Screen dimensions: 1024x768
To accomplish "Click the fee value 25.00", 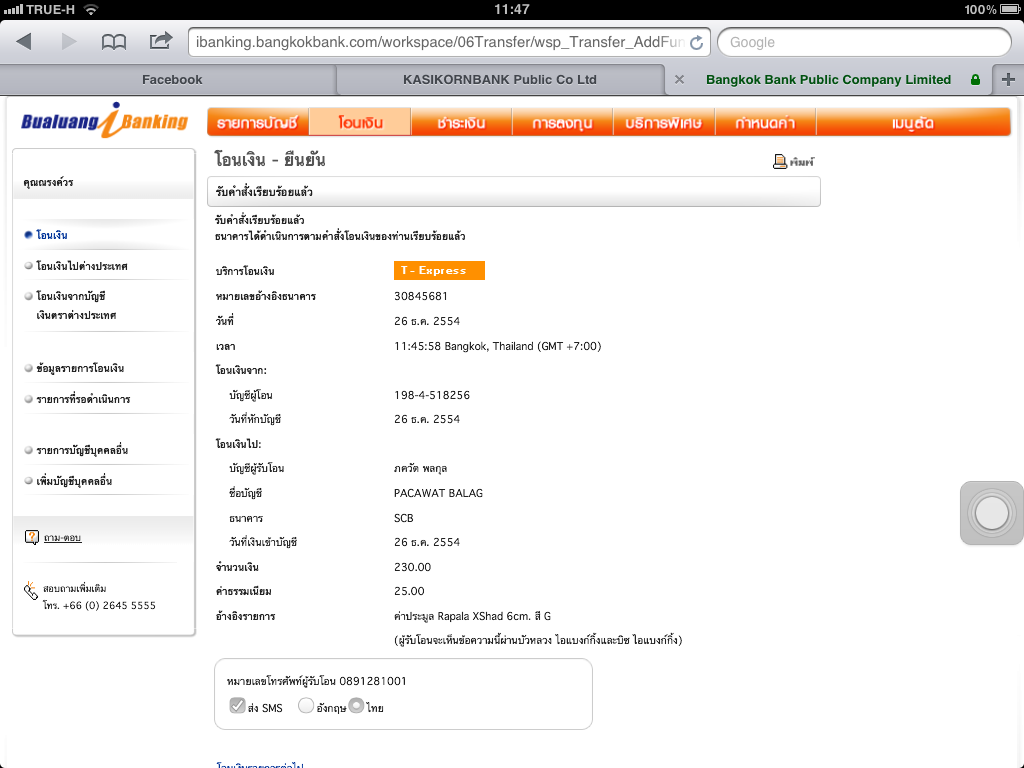I will pyautogui.click(x=409, y=591).
